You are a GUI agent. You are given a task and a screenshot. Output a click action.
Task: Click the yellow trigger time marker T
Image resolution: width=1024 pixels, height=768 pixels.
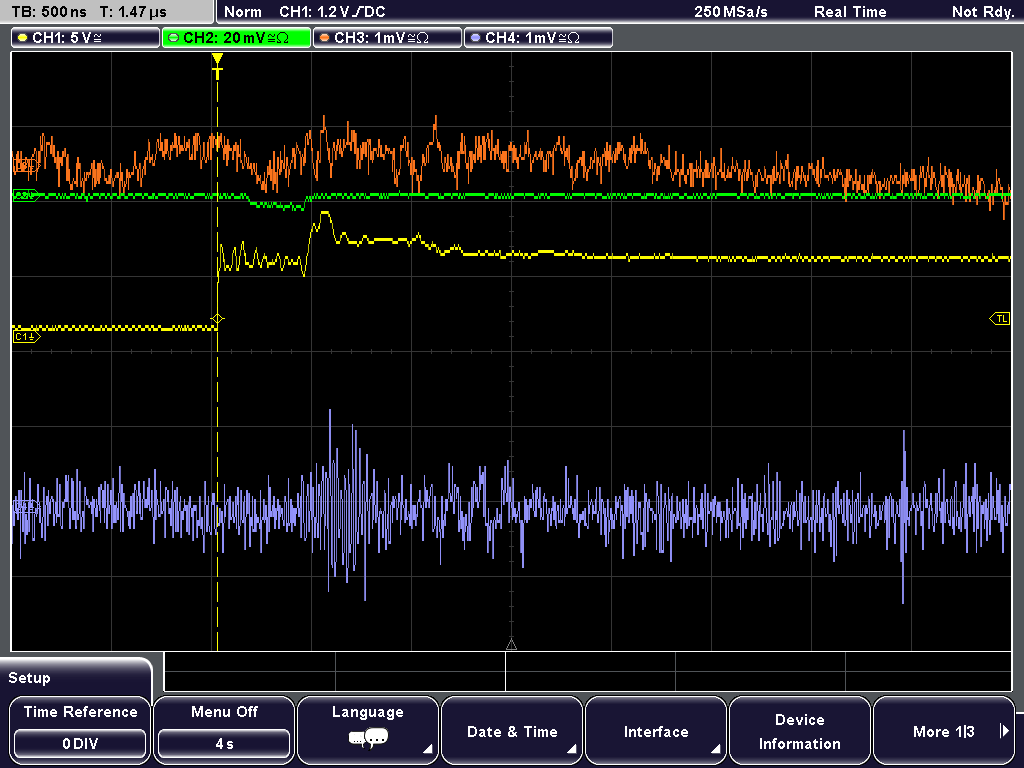[217, 66]
